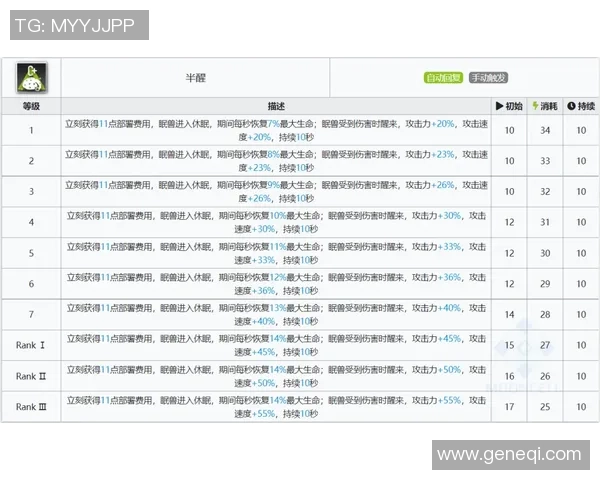Select the Rank III row label

pyautogui.click(x=31, y=407)
